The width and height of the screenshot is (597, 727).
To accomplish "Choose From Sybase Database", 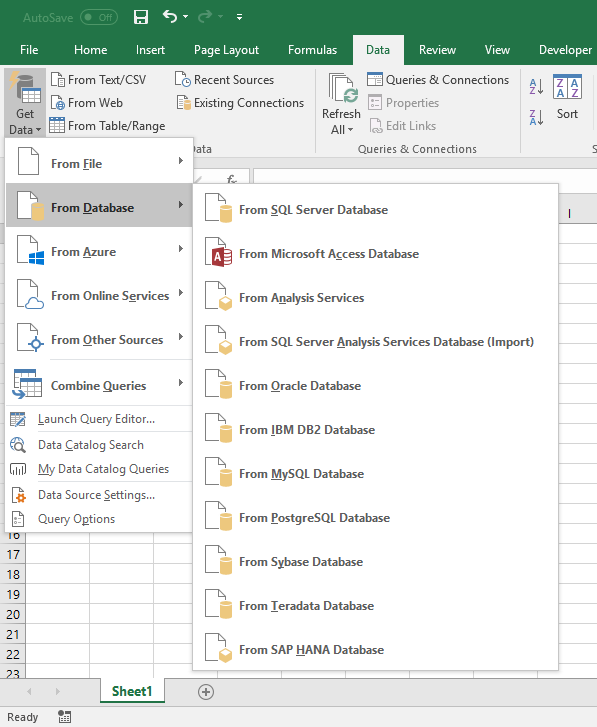I will (x=375, y=562).
